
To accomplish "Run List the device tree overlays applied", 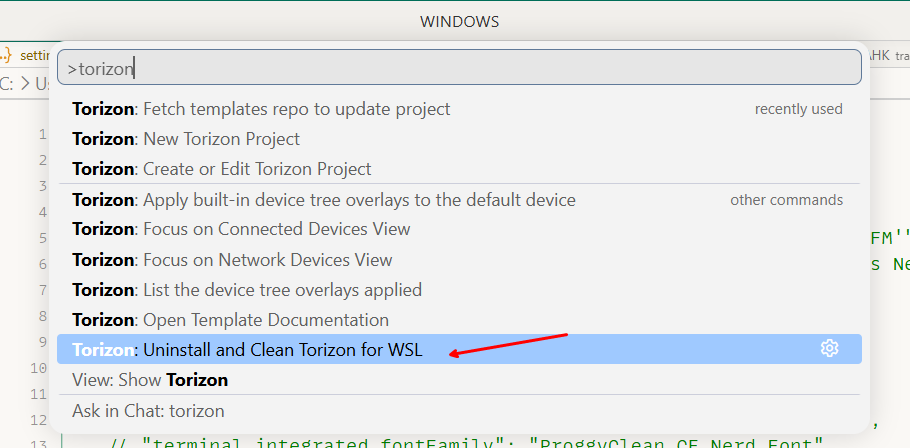I will point(247,290).
